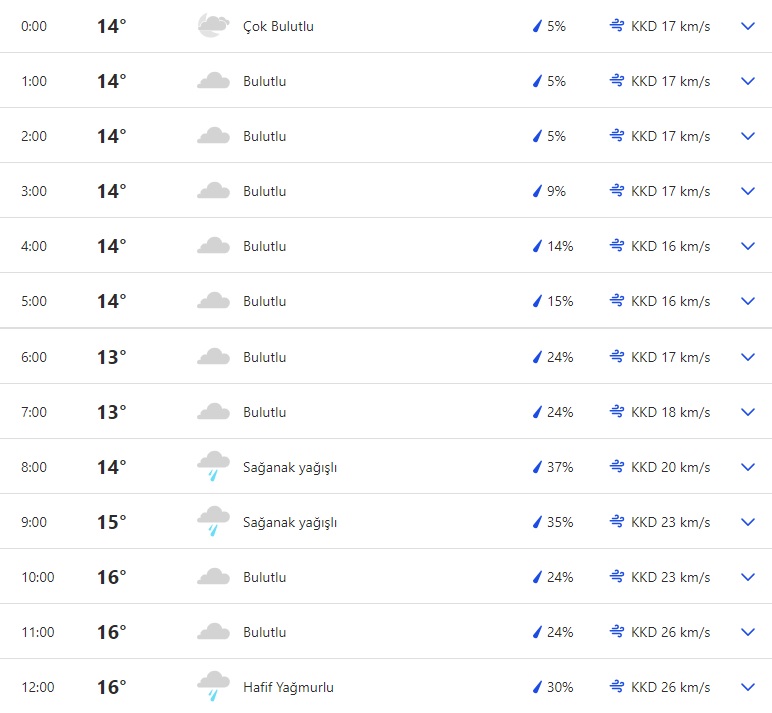Show details for the 2:00 forecast

click(x=747, y=136)
